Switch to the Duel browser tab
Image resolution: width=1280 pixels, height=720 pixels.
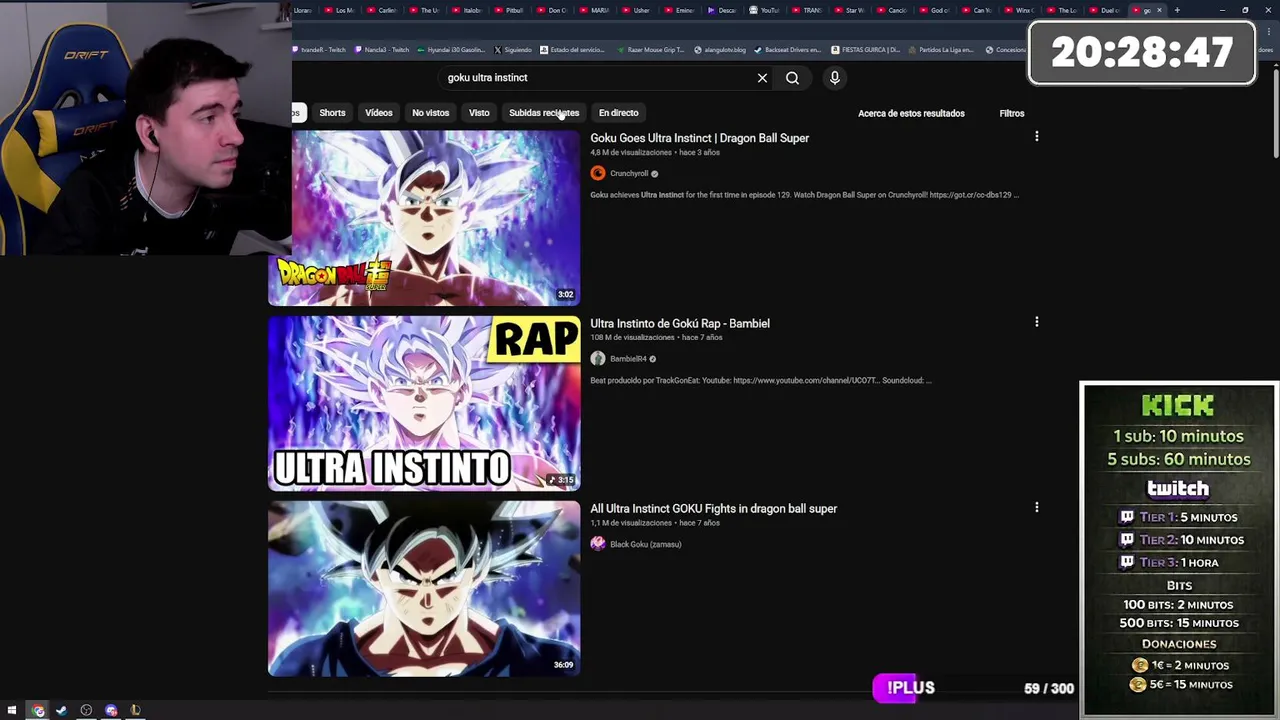tap(1105, 10)
